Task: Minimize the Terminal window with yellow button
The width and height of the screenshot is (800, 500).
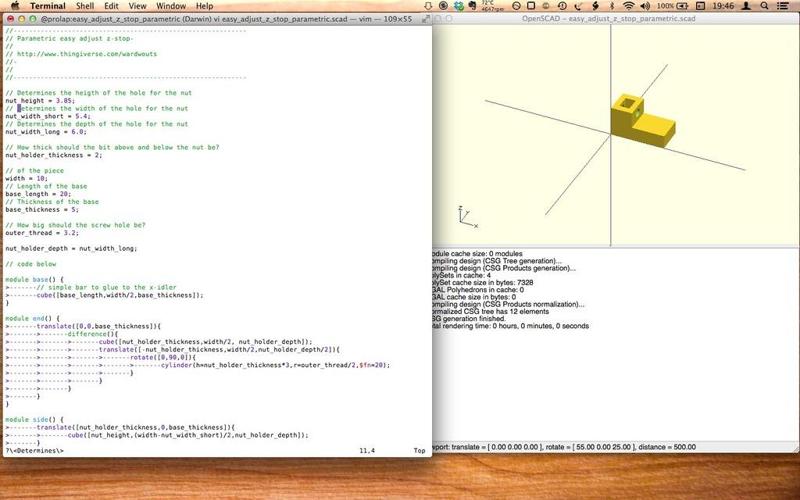Action: (x=21, y=19)
